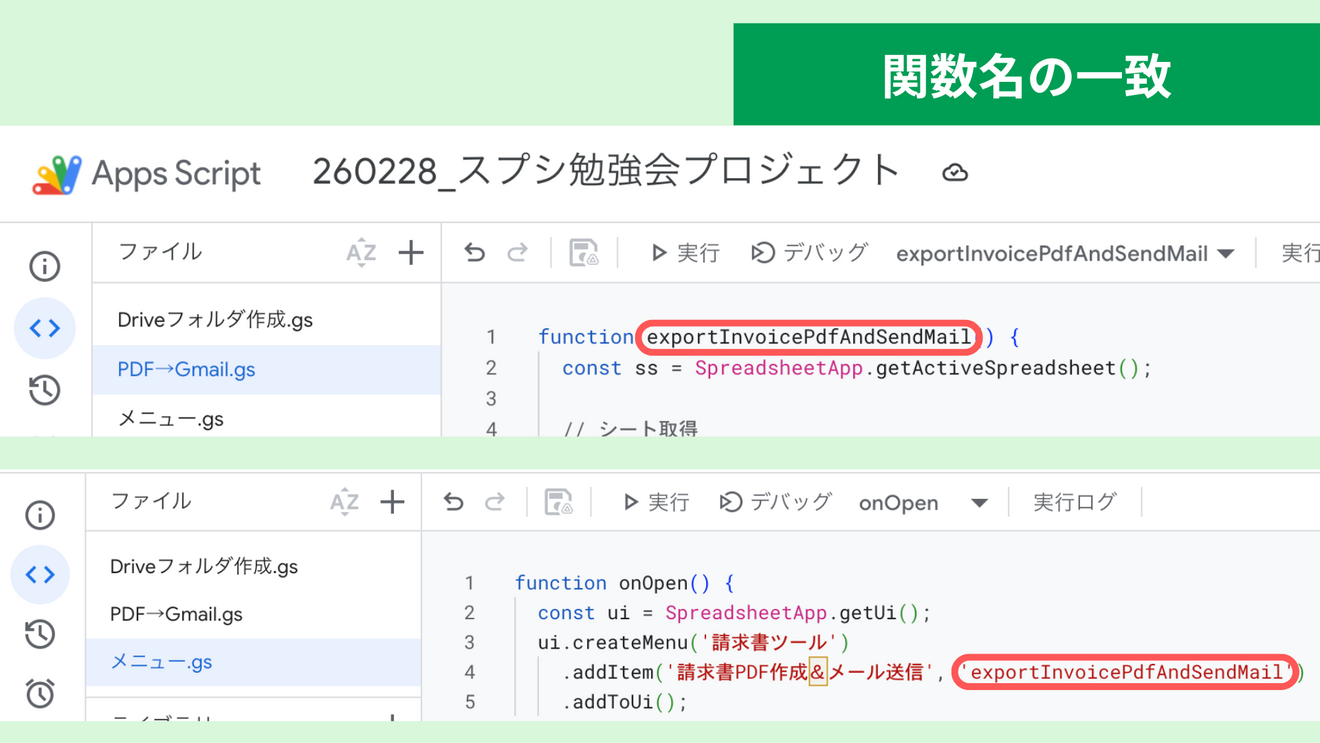Redo in the lower editor toolbar
The image size is (1320, 743).
click(x=495, y=502)
